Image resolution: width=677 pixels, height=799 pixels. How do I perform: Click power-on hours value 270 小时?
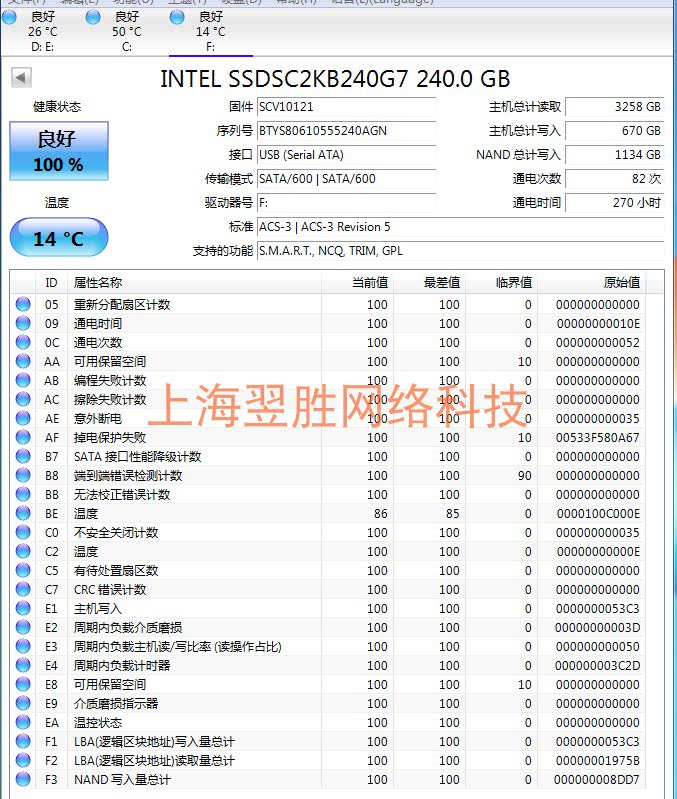coord(615,203)
